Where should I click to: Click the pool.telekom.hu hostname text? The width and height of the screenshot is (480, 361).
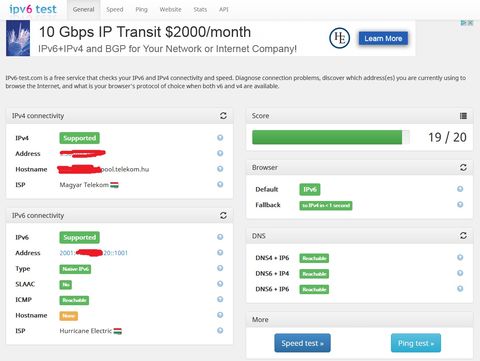point(125,169)
